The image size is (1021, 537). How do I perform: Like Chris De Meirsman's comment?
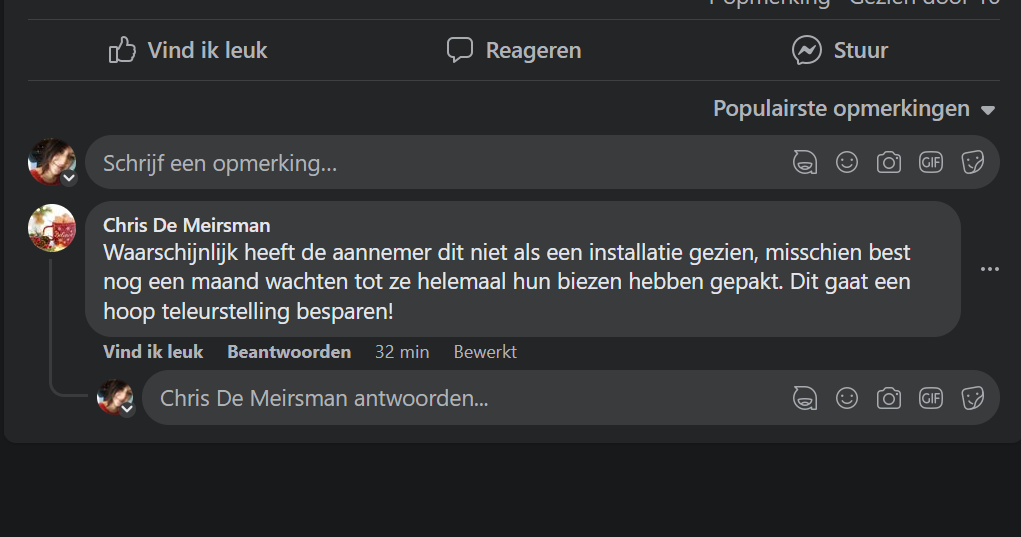153,352
